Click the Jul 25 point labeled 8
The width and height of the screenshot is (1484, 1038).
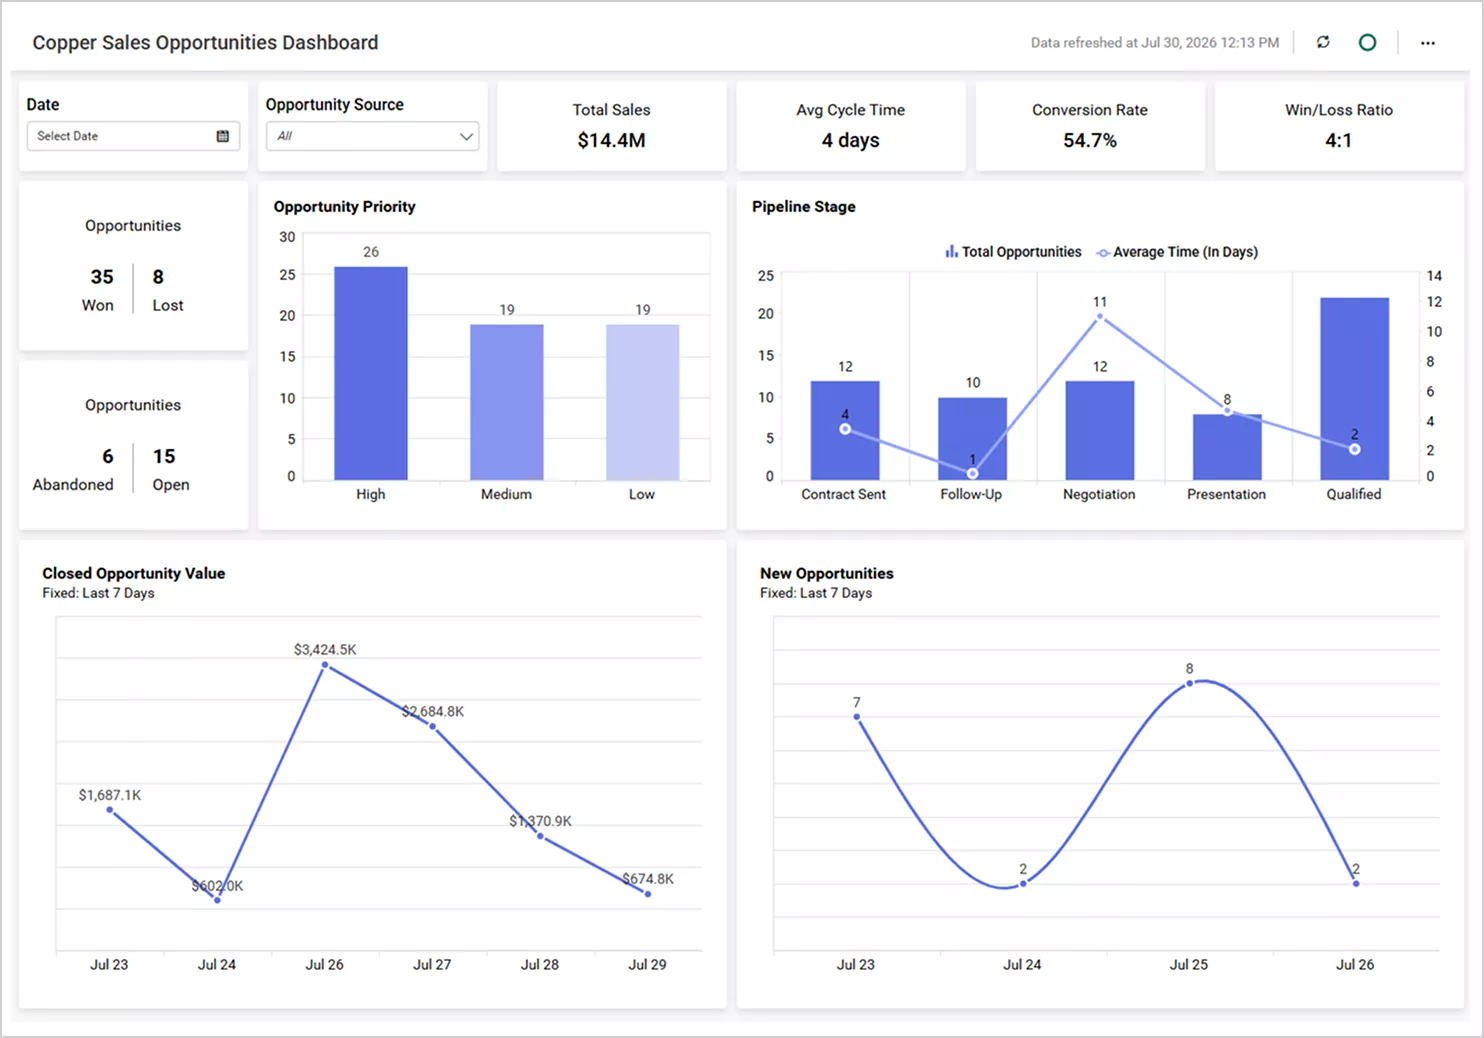pos(1190,684)
